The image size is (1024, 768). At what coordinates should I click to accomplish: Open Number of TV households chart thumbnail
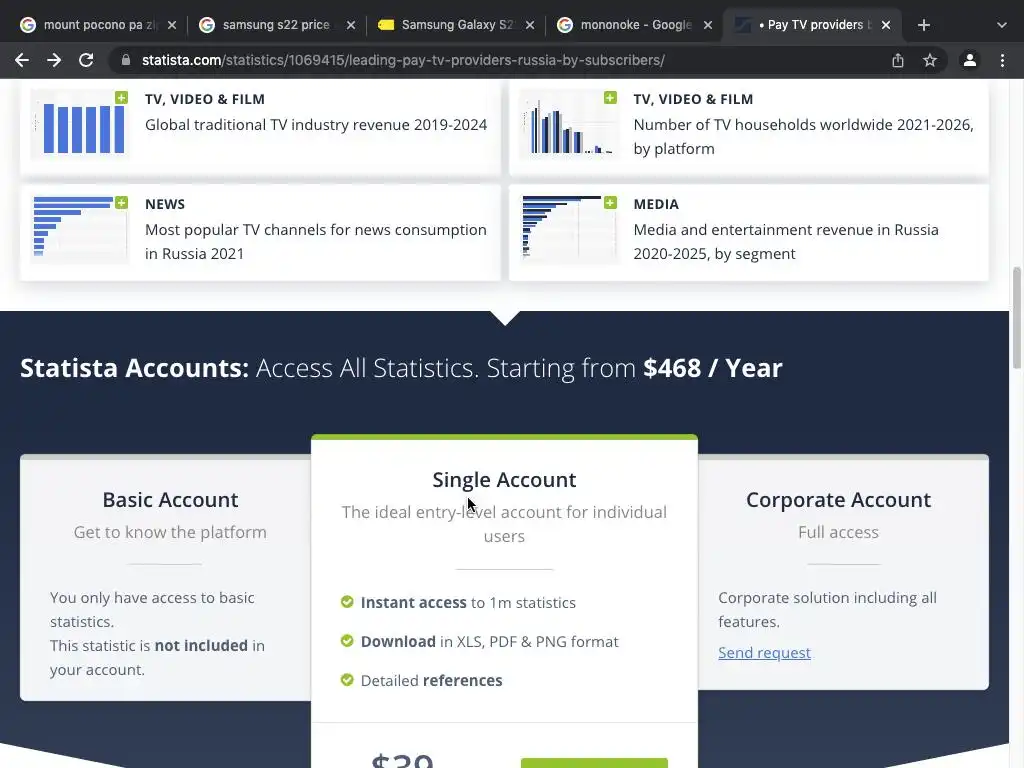(x=568, y=124)
